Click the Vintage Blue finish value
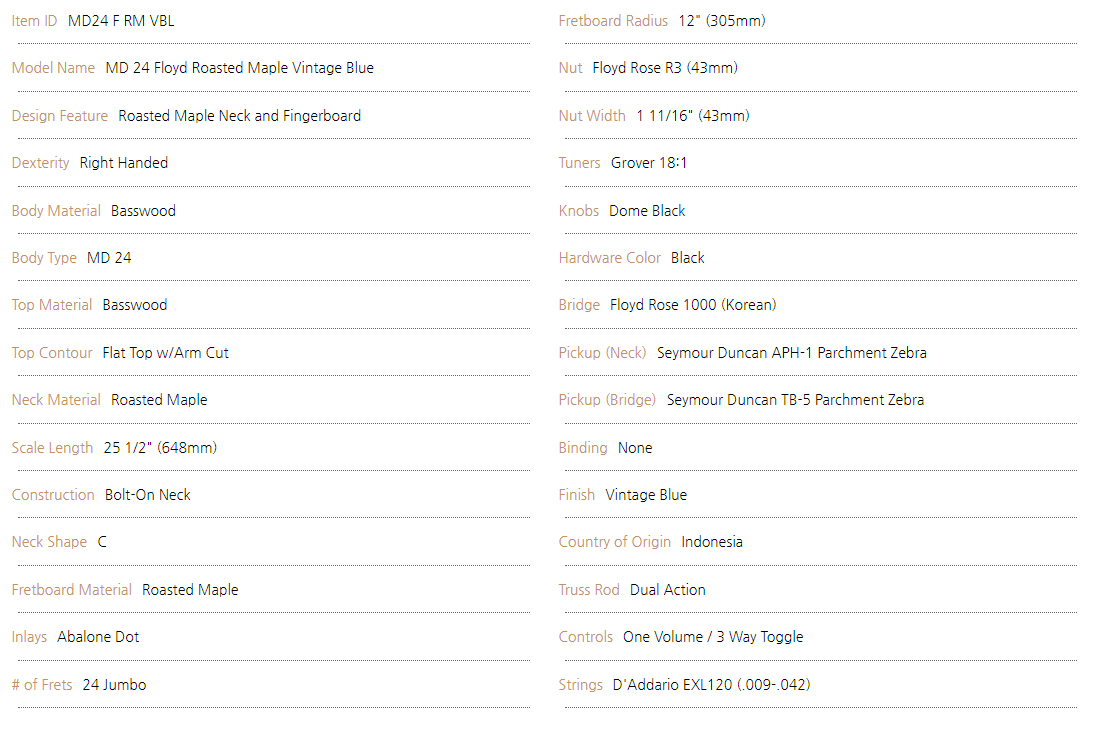The image size is (1106, 740). 646,495
